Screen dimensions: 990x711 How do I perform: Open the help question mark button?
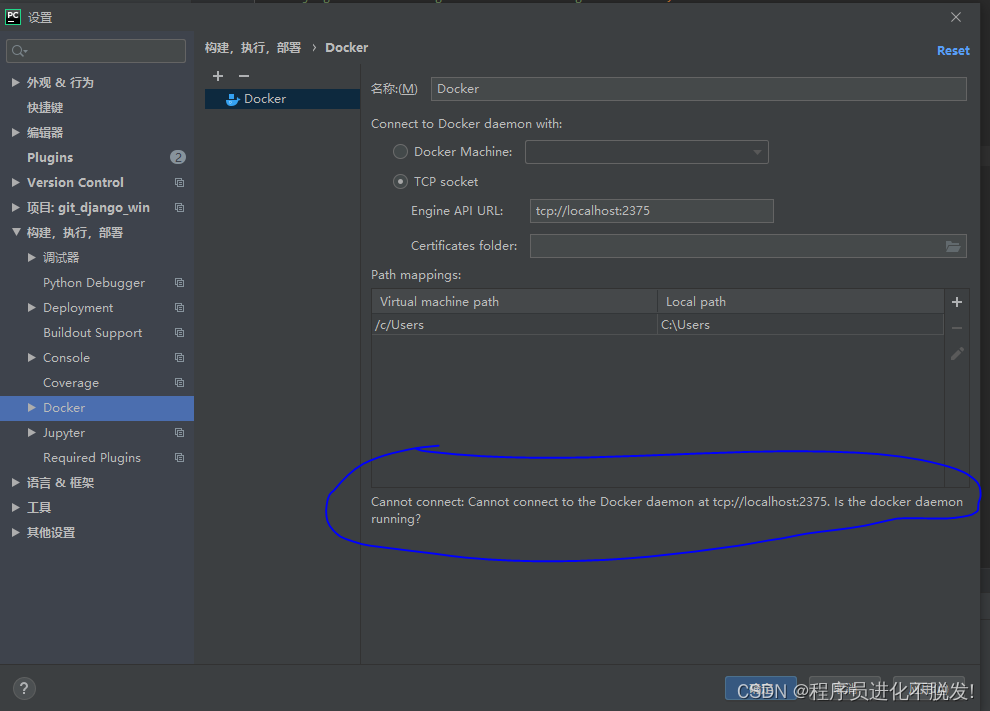coord(24,688)
